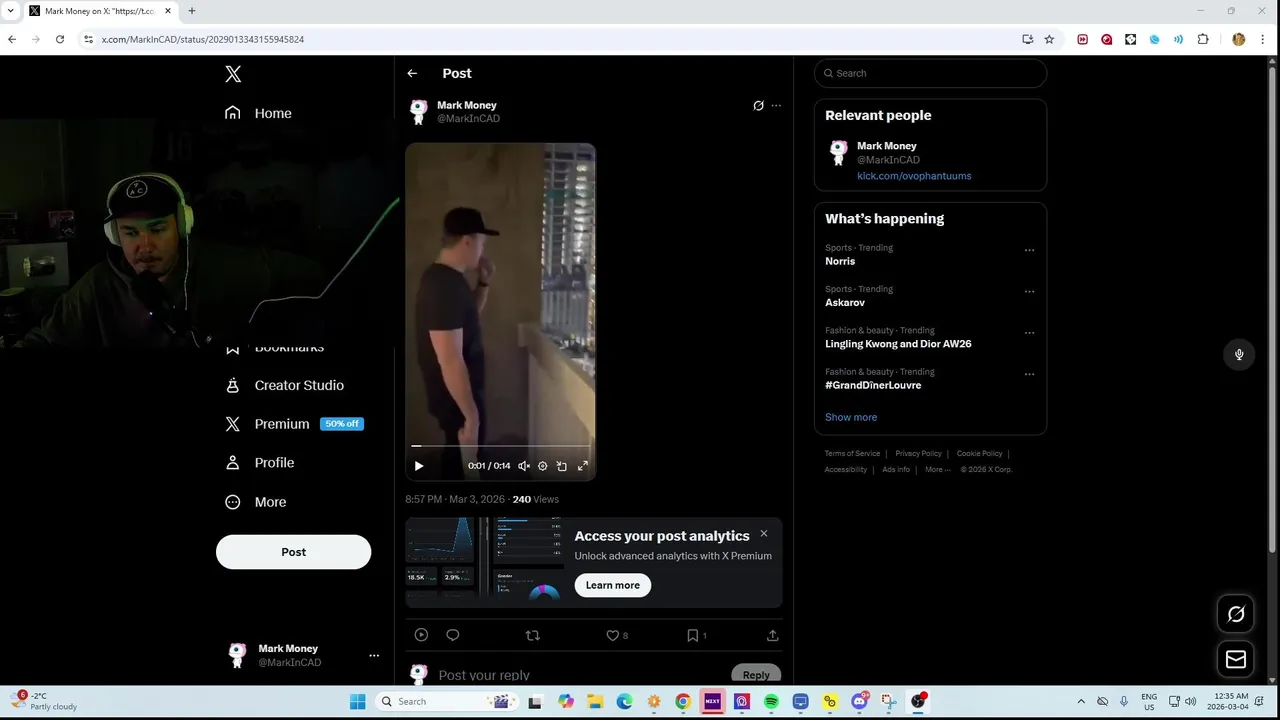The image size is (1280, 720).
Task: Click the Reply button
Action: (x=756, y=675)
